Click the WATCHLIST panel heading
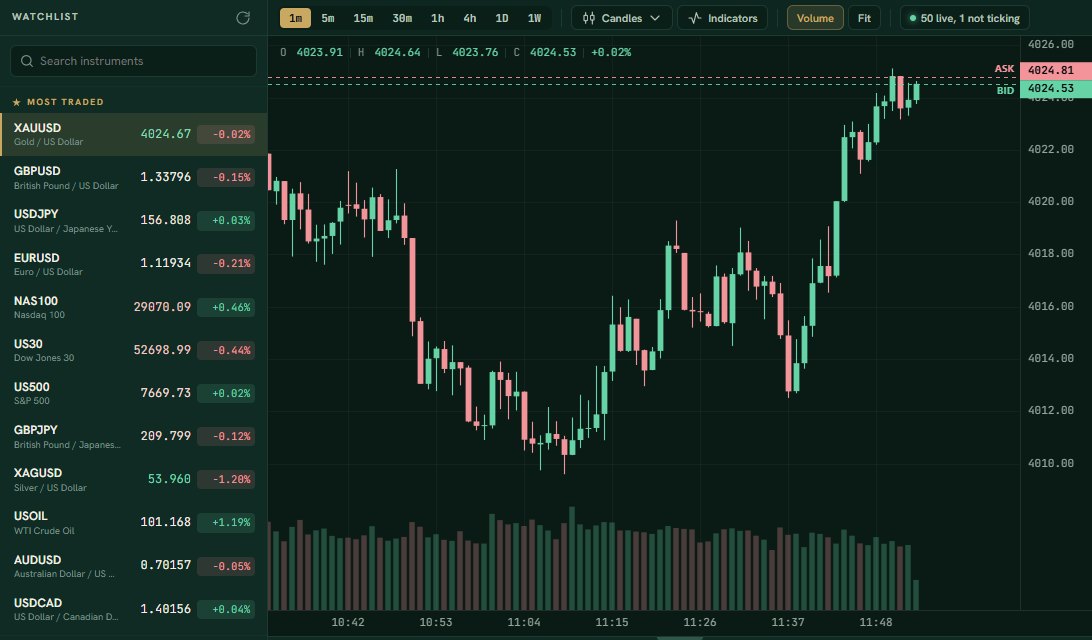This screenshot has height=640, width=1092. tap(45, 17)
